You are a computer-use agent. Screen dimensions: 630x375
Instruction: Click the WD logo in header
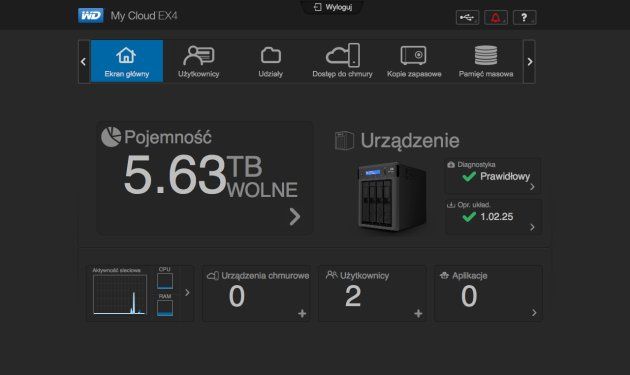(90, 16)
